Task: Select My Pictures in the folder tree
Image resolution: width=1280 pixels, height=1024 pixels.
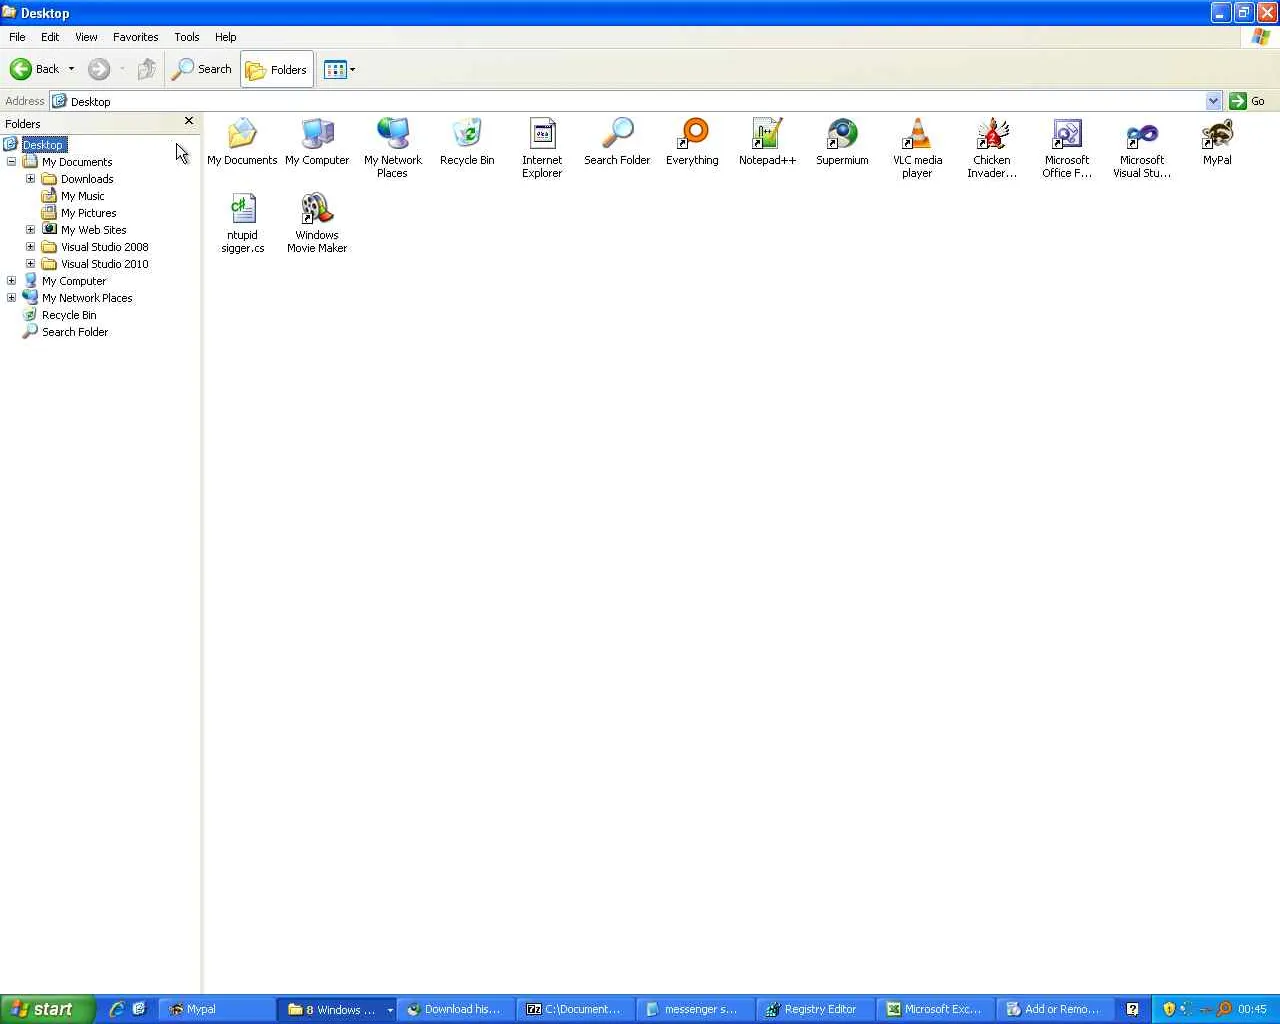Action: [88, 213]
